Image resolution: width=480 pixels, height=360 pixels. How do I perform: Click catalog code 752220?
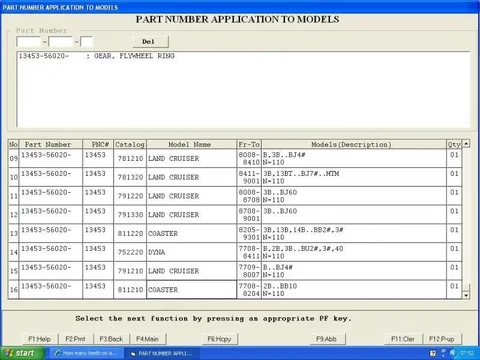point(130,252)
